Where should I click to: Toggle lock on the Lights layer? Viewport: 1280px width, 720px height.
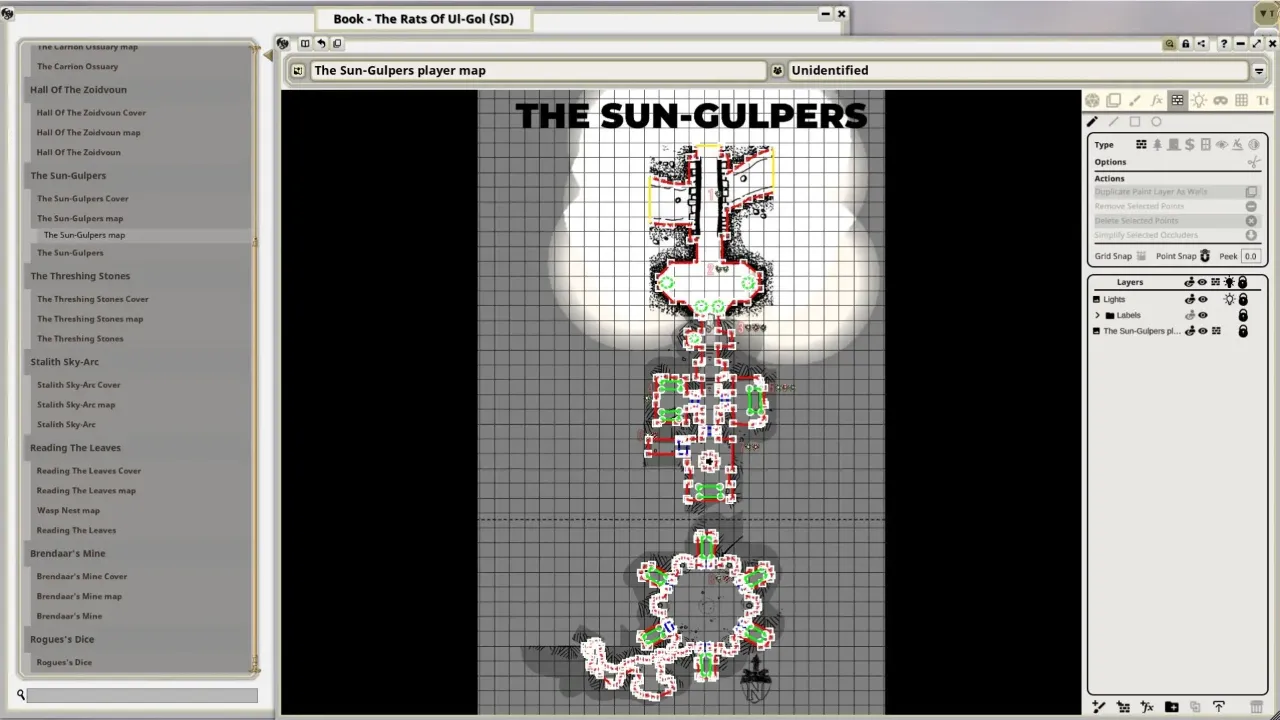pyautogui.click(x=1243, y=299)
